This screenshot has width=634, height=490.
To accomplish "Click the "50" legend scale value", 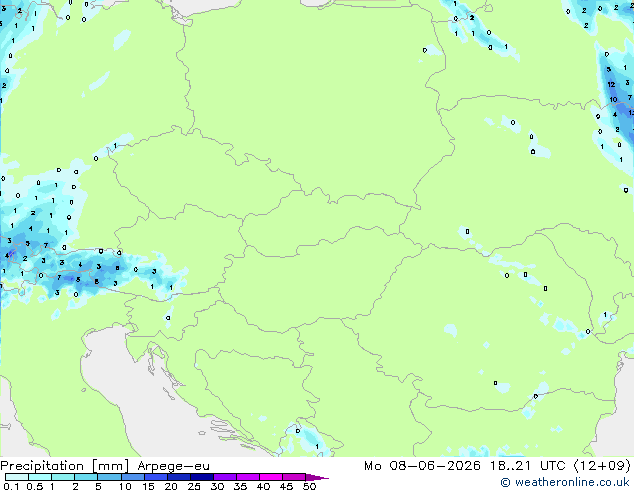I will click(x=309, y=486).
